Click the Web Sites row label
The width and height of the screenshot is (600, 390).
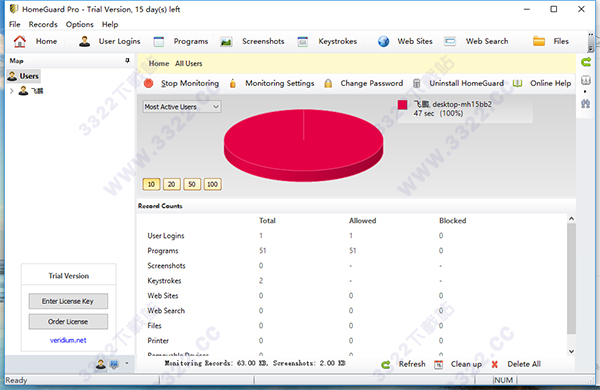163,295
